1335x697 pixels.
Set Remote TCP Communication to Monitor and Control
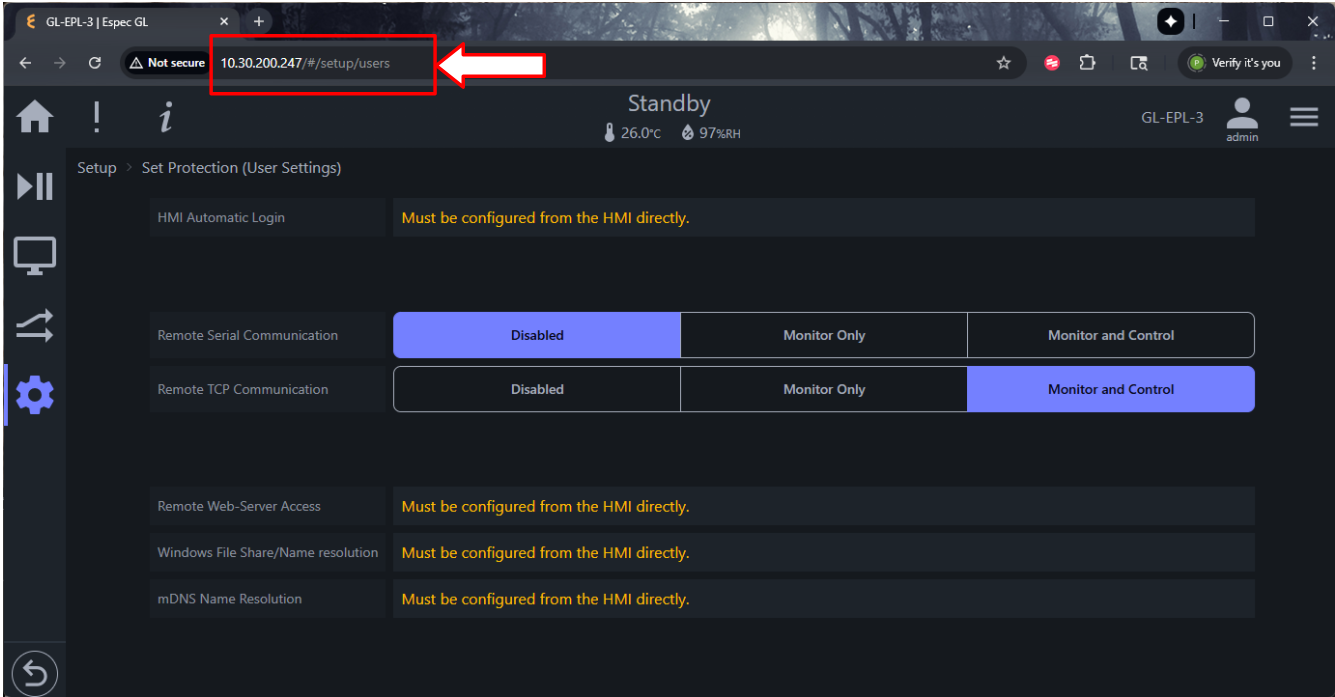(x=1111, y=389)
